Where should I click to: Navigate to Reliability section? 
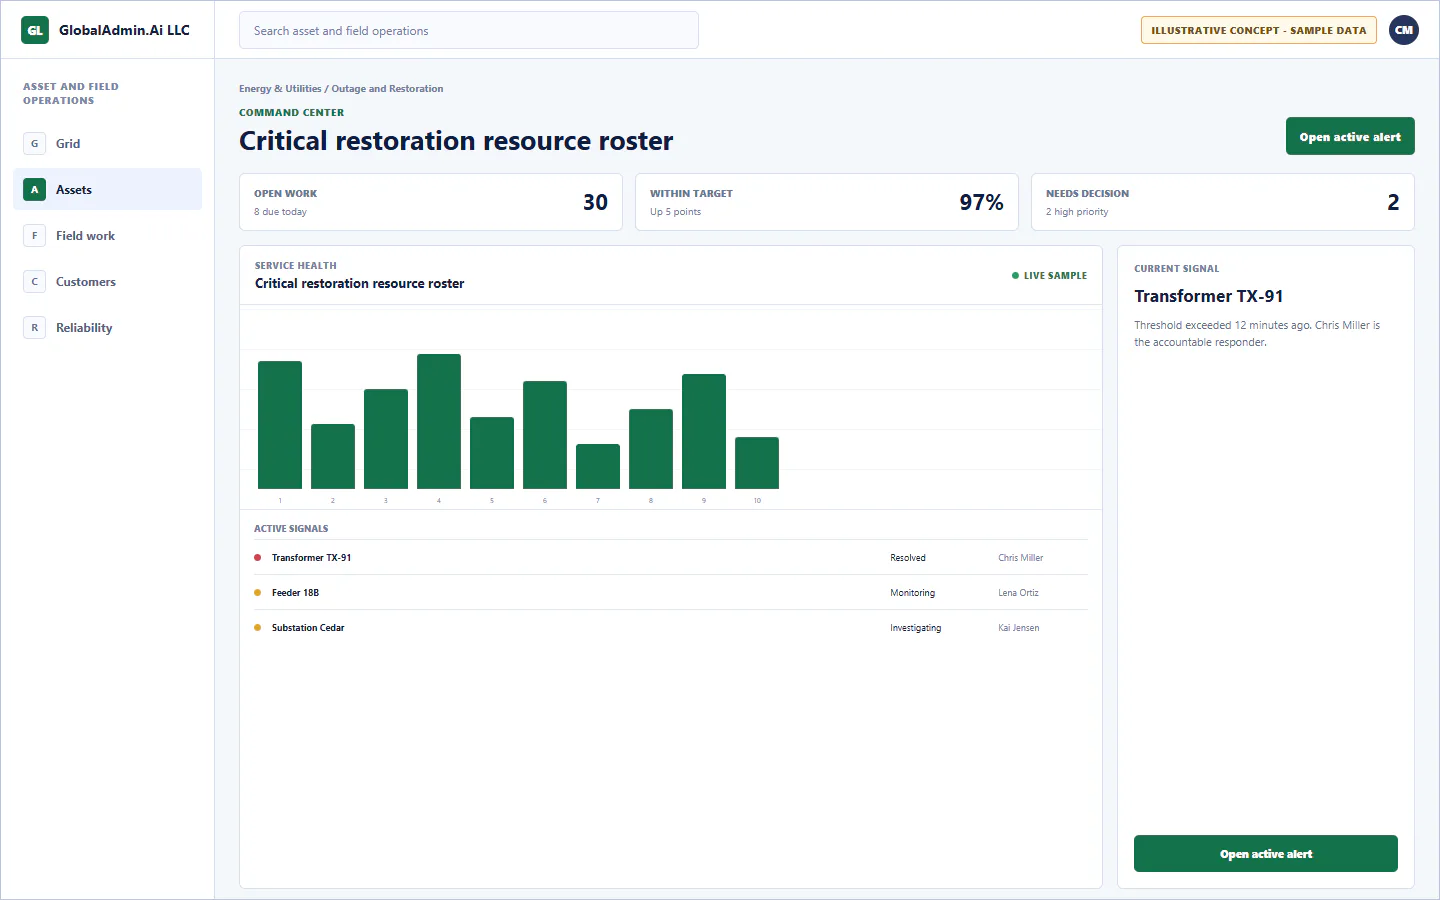click(108, 327)
